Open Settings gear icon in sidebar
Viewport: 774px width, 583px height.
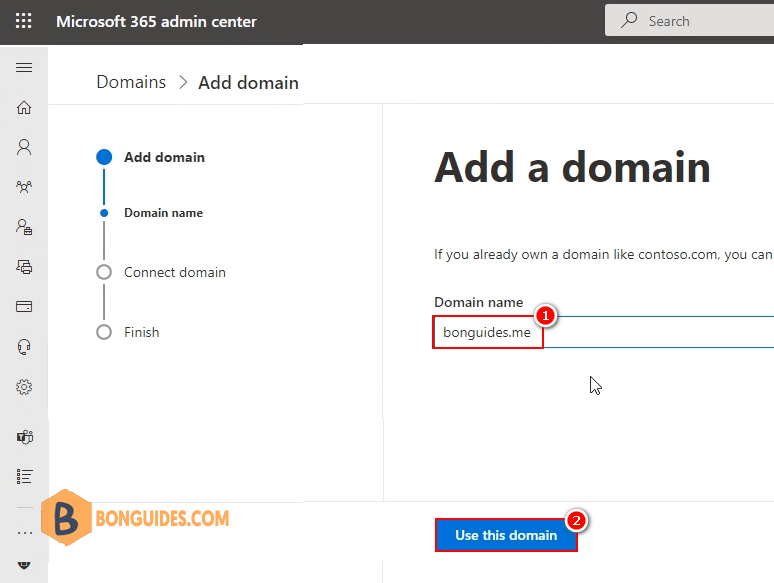click(24, 387)
